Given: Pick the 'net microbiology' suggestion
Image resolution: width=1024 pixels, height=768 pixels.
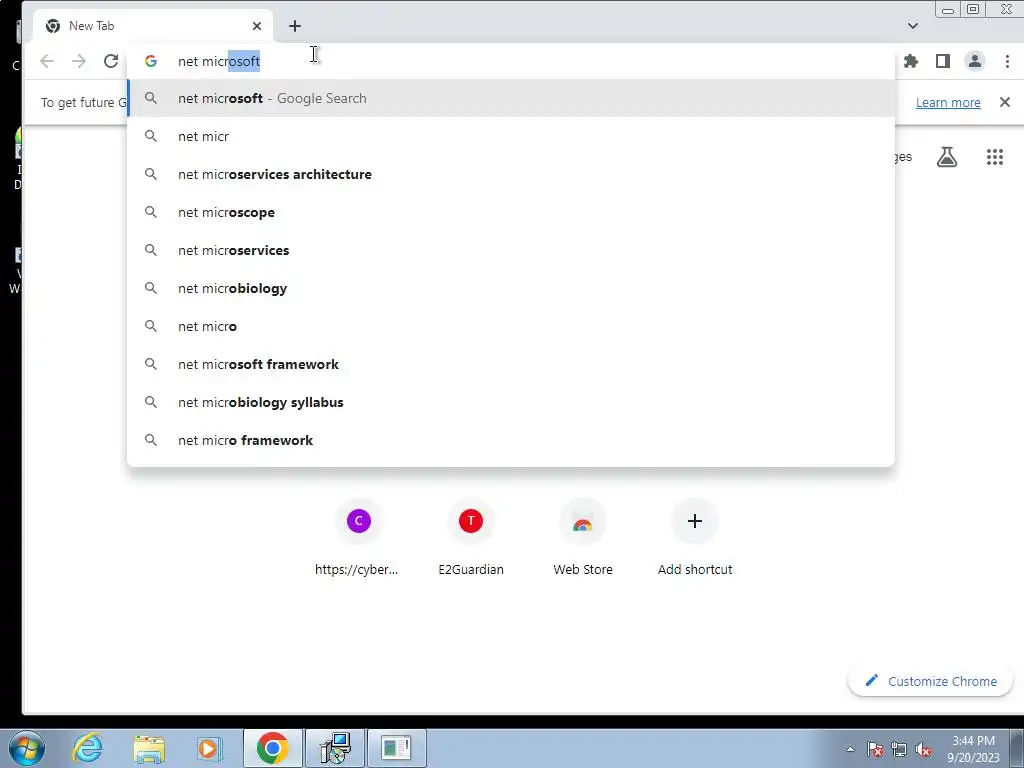Looking at the screenshot, I should click(x=511, y=288).
